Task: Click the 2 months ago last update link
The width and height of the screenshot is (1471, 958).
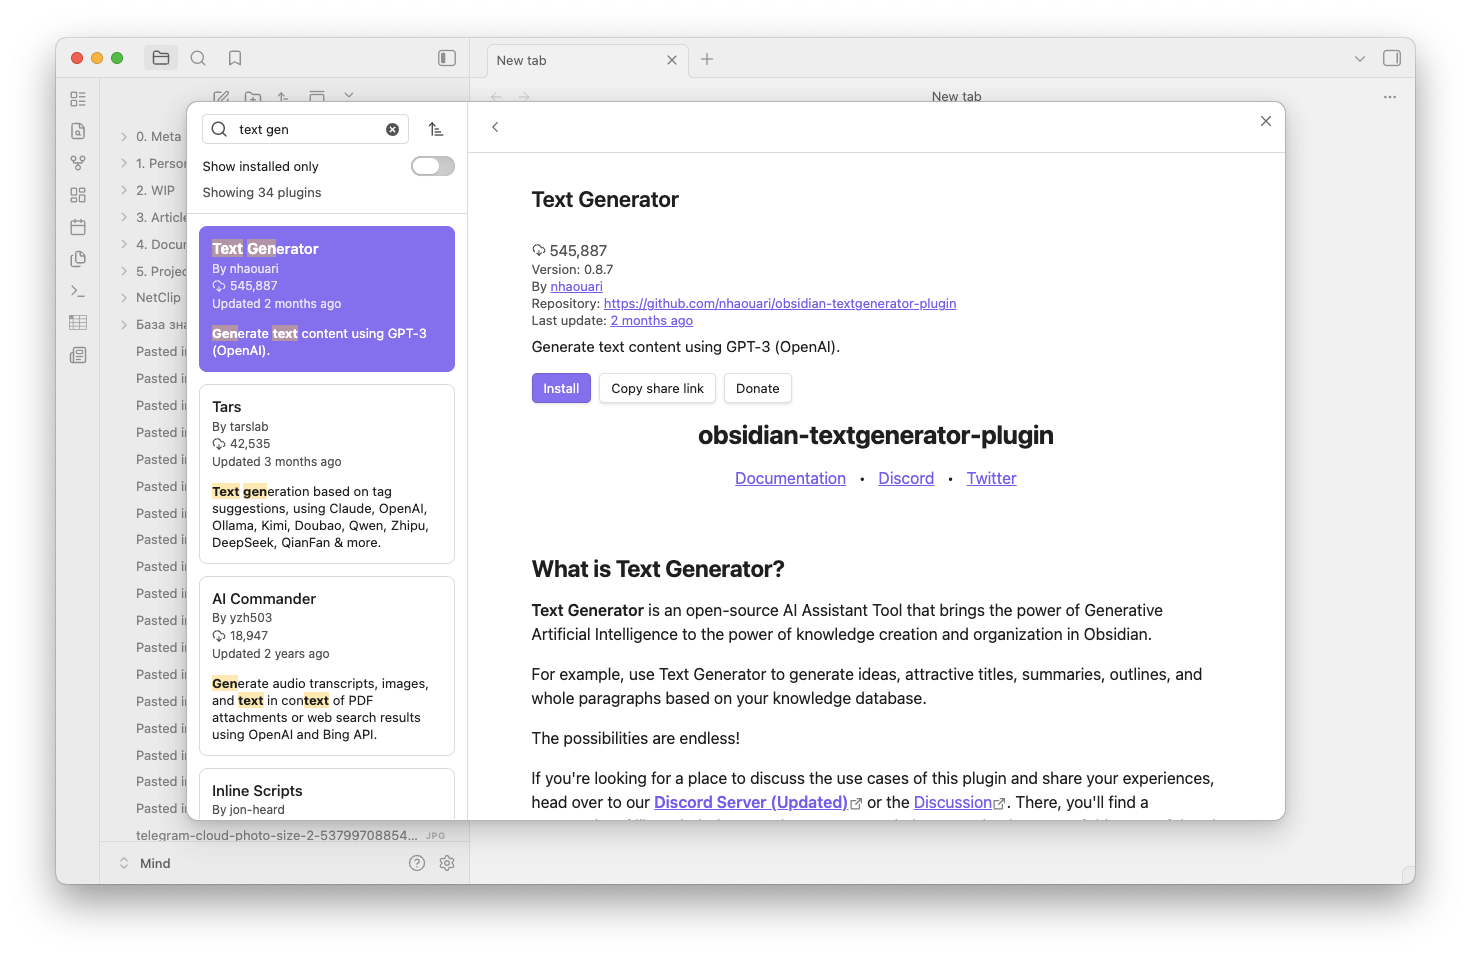Action: click(x=651, y=320)
